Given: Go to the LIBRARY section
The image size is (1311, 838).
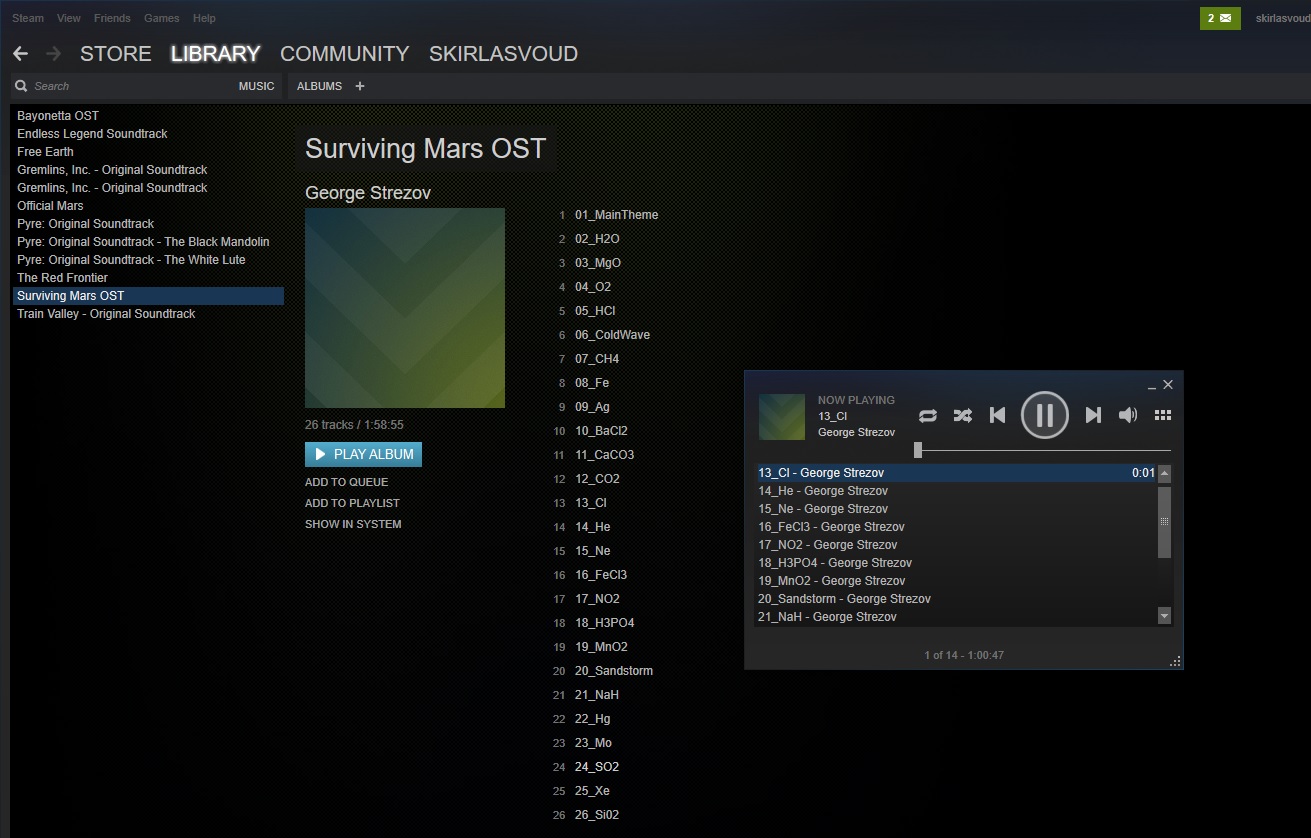Looking at the screenshot, I should tap(216, 54).
